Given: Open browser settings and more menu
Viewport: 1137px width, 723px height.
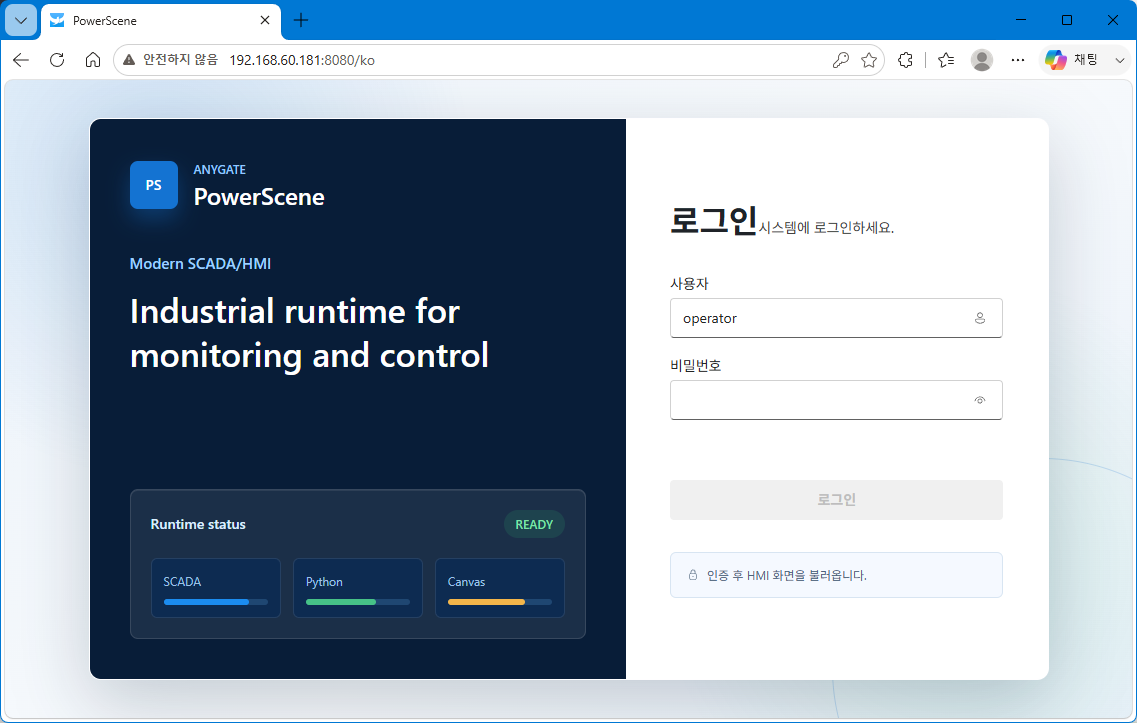Looking at the screenshot, I should tap(1017, 60).
